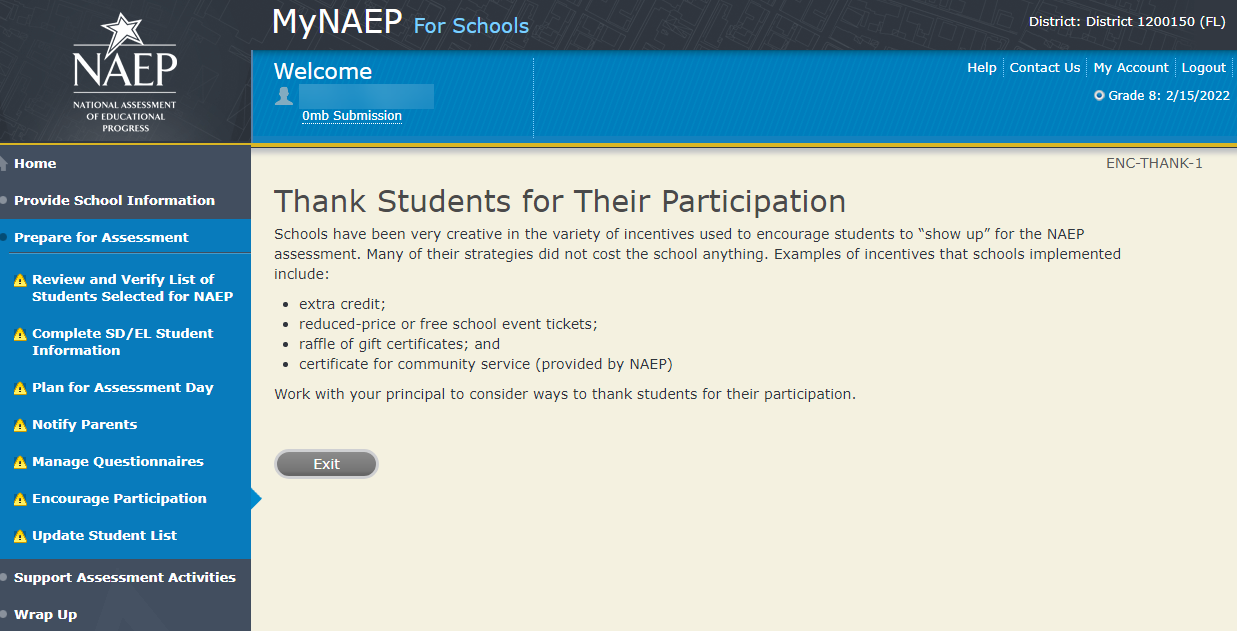
Task: Expand Support Assessment Activities section
Action: (x=124, y=577)
